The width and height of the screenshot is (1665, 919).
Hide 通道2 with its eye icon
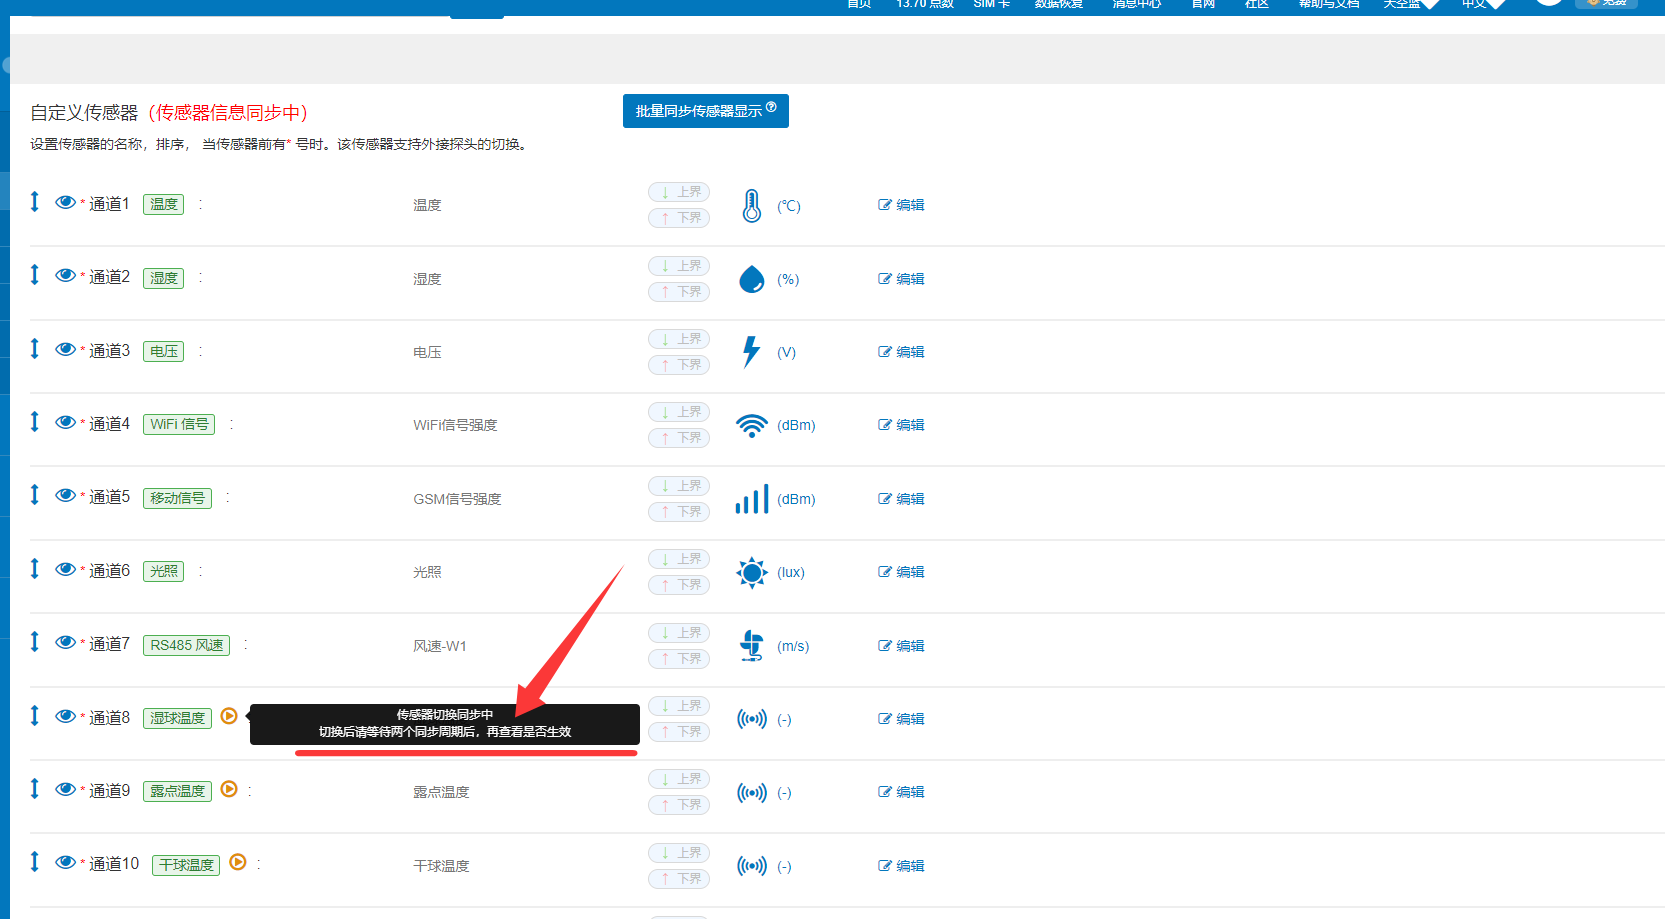point(65,275)
